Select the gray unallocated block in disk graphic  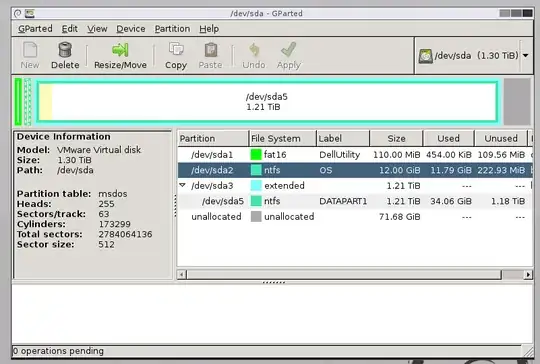pyautogui.click(x=517, y=102)
